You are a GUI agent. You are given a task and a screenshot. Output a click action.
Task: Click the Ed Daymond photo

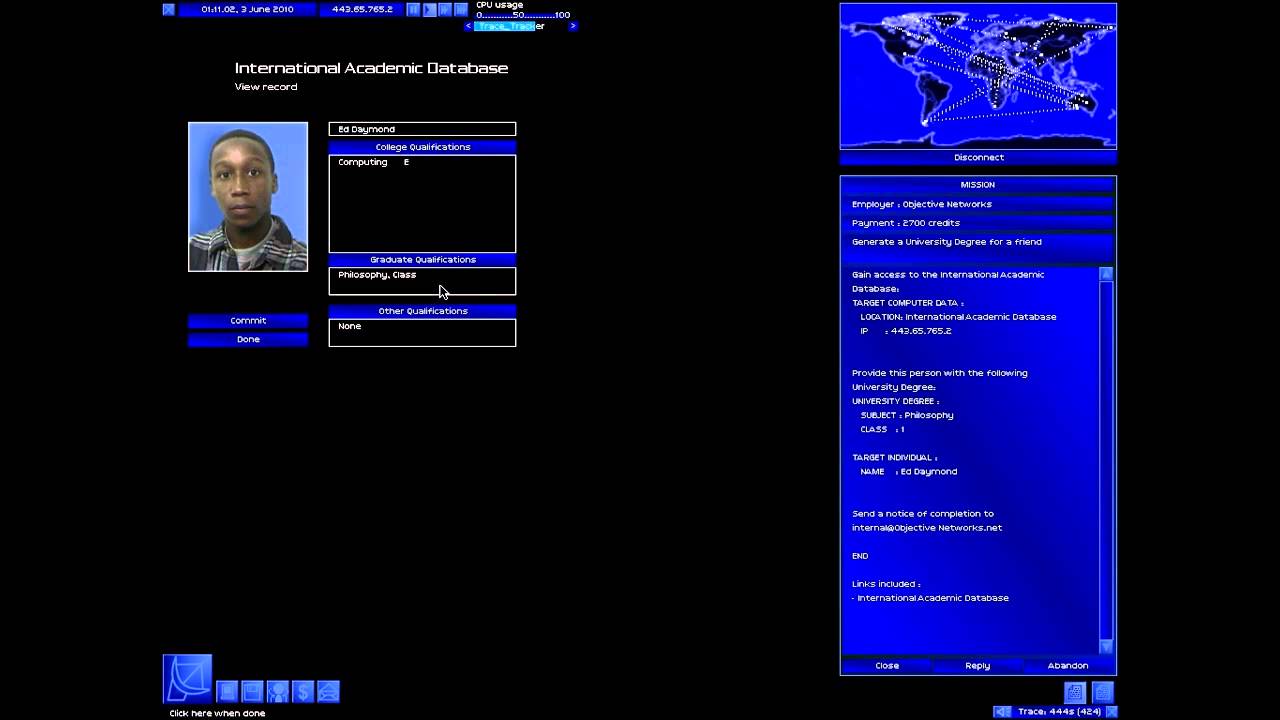click(x=248, y=197)
